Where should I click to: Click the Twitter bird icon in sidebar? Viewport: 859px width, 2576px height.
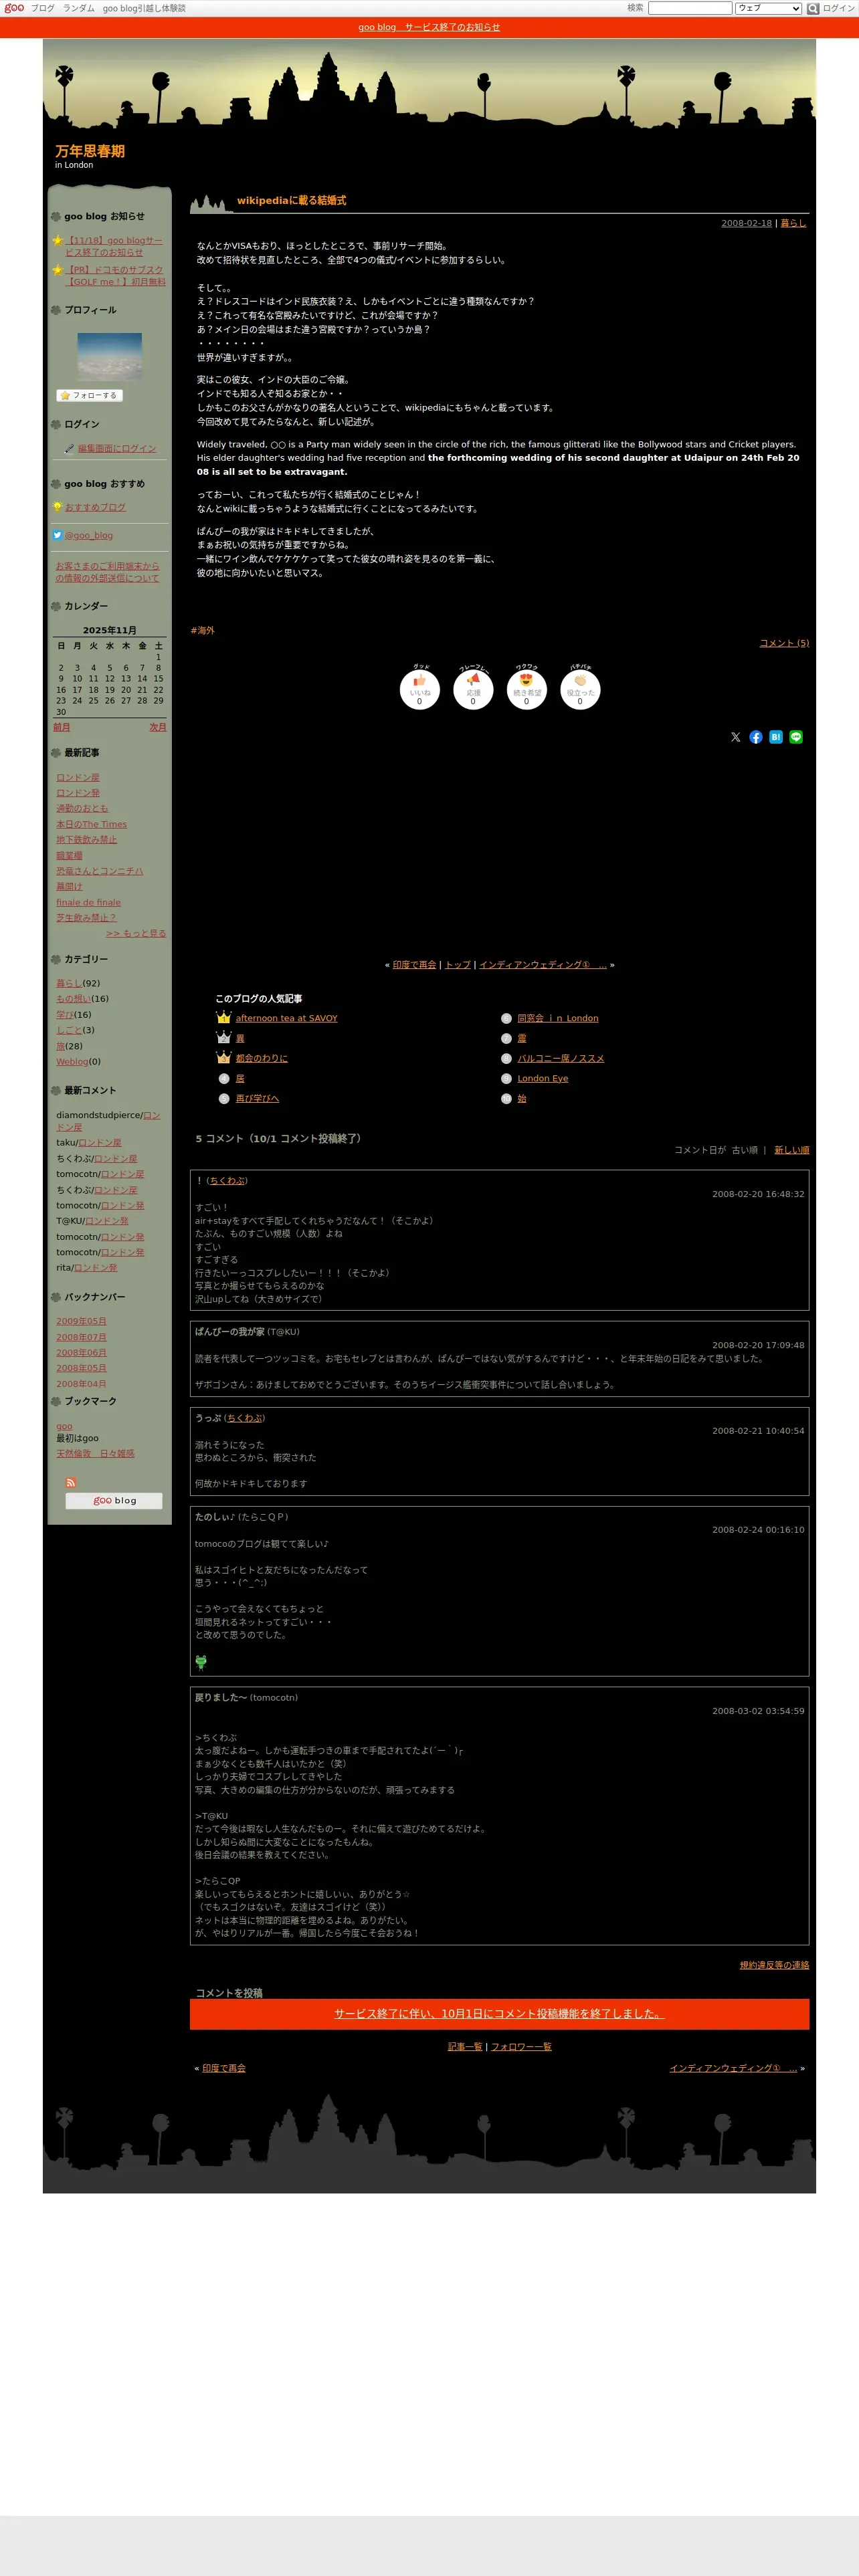57,535
